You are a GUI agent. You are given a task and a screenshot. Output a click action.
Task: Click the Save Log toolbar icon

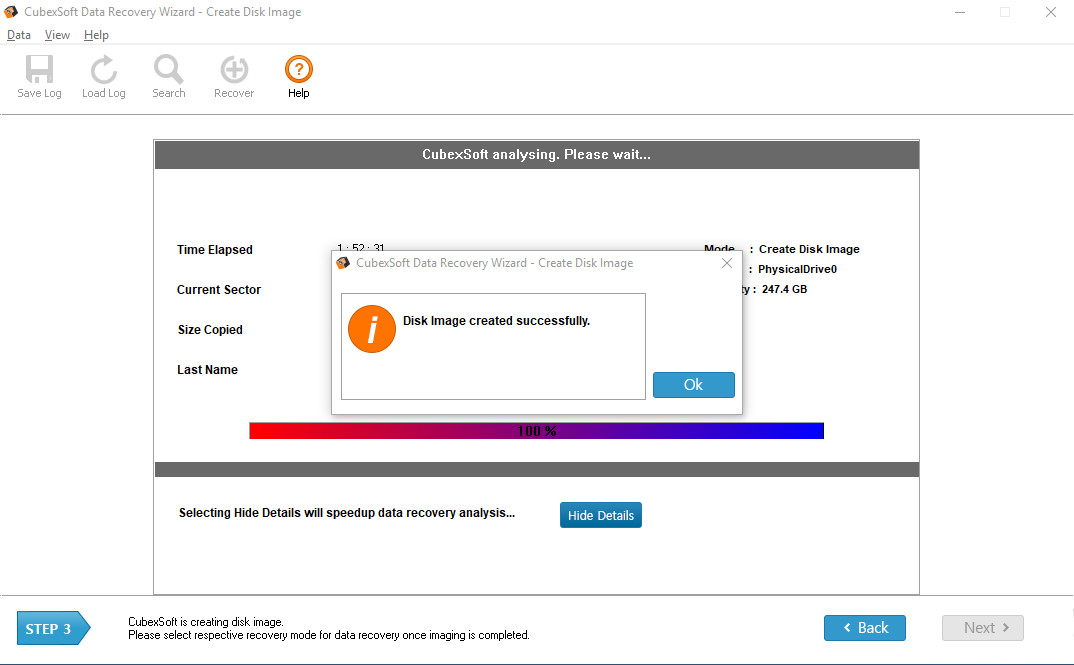tap(39, 71)
